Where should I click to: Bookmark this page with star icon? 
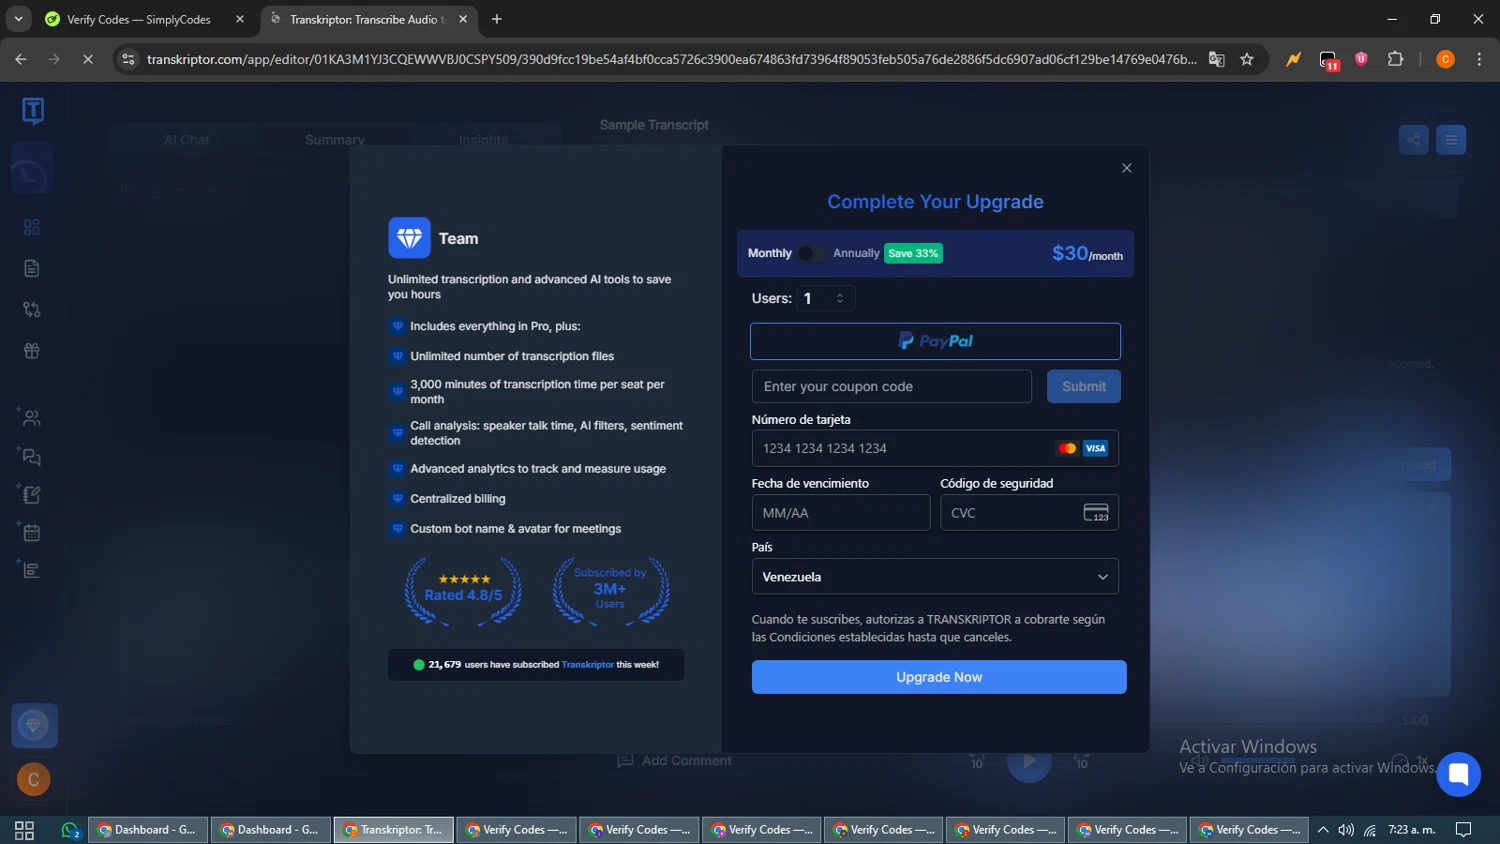click(x=1247, y=59)
